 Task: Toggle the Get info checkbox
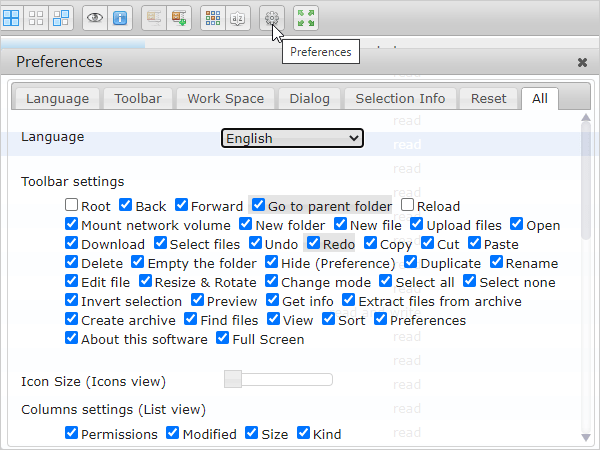[x=272, y=300]
